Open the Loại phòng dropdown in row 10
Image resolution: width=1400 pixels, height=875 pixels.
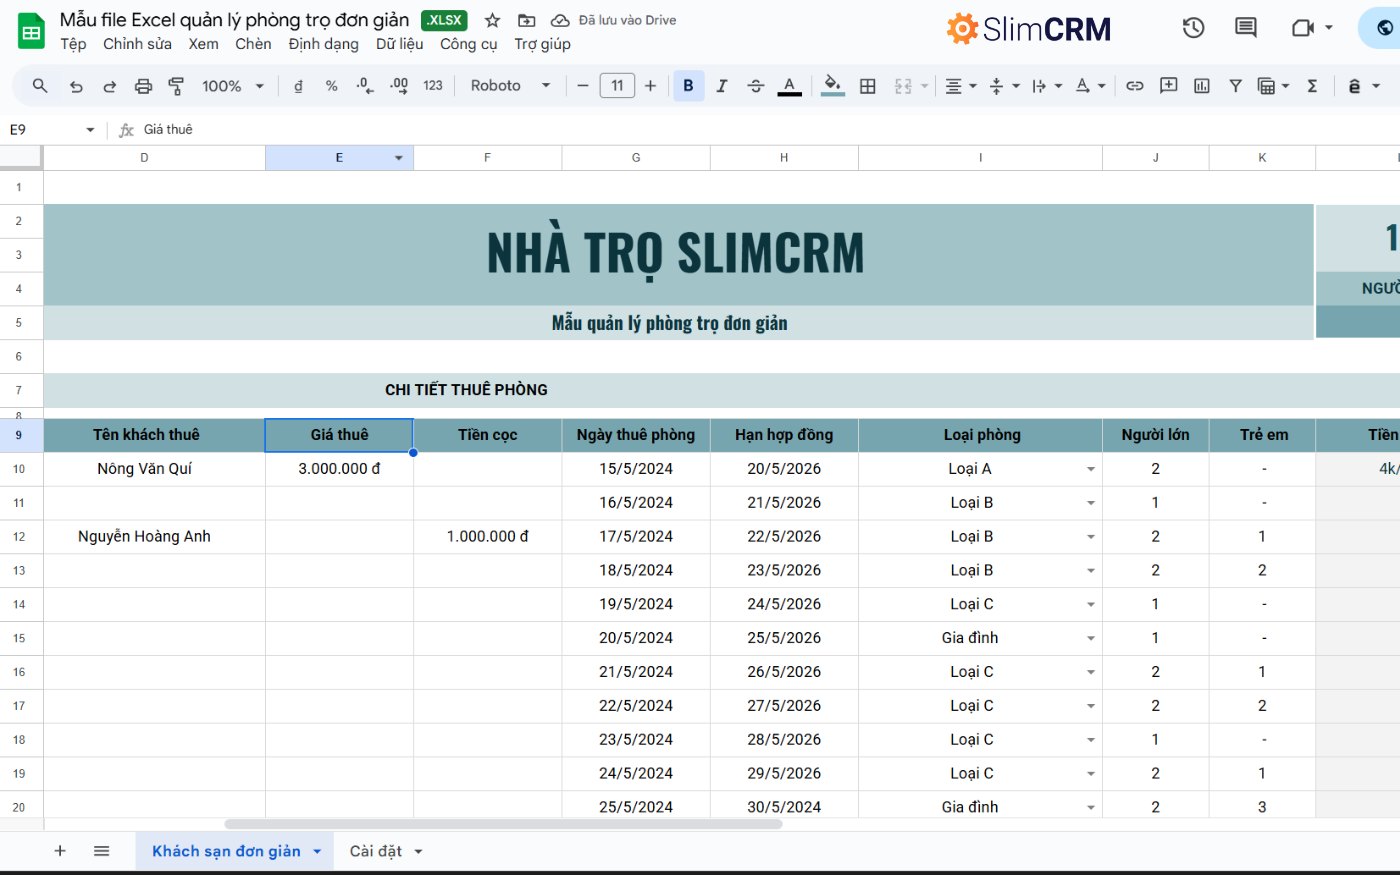[1090, 468]
